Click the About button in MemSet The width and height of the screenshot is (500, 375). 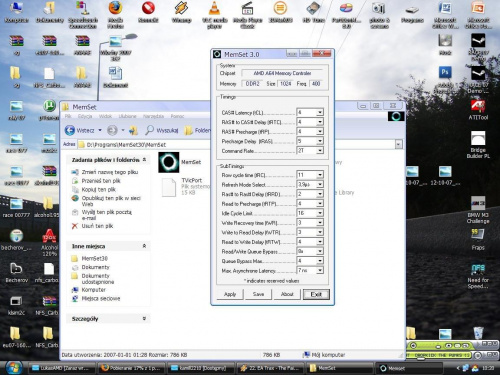click(287, 294)
